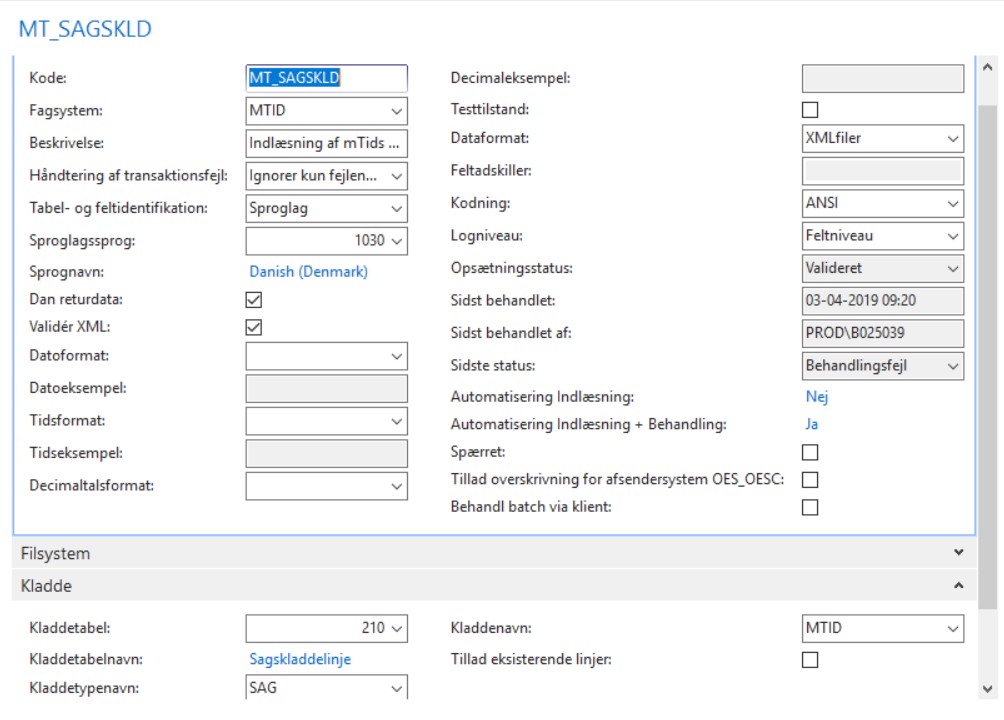Tick Tillad eksisterende linjer checkbox
The image size is (1004, 720).
pyautogui.click(x=810, y=659)
